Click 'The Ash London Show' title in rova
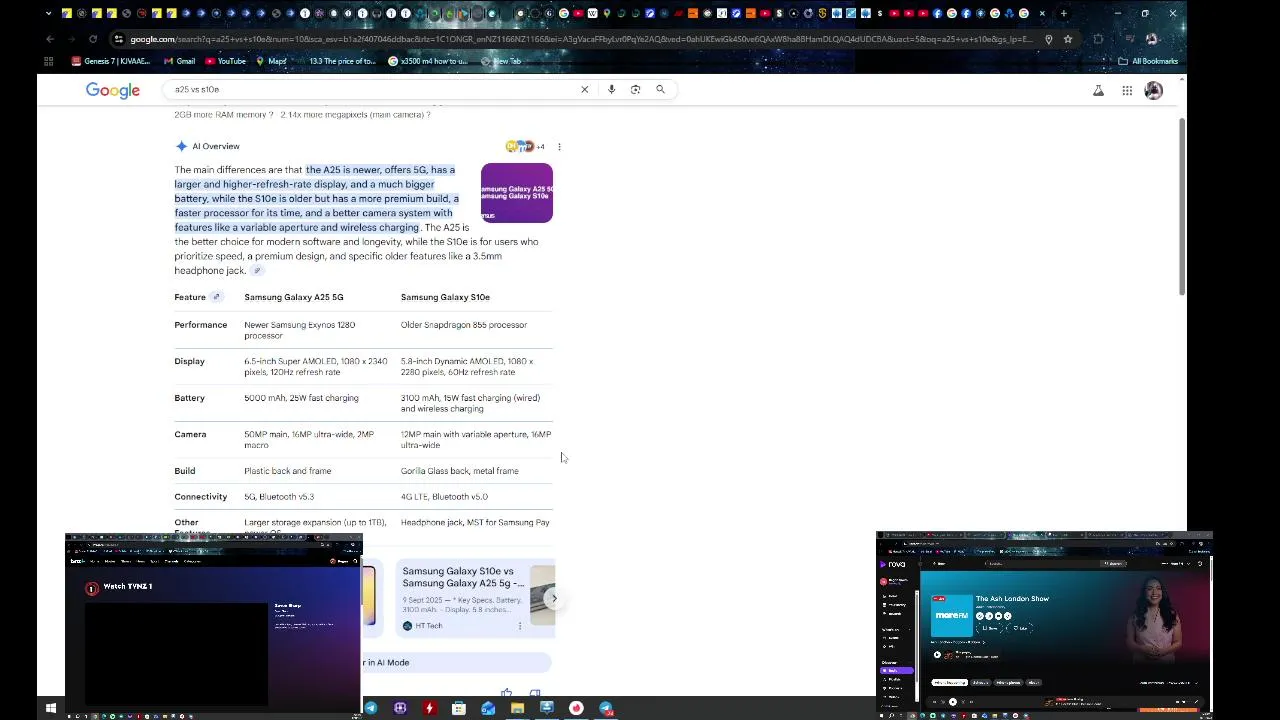1280x720 pixels. (x=1012, y=599)
